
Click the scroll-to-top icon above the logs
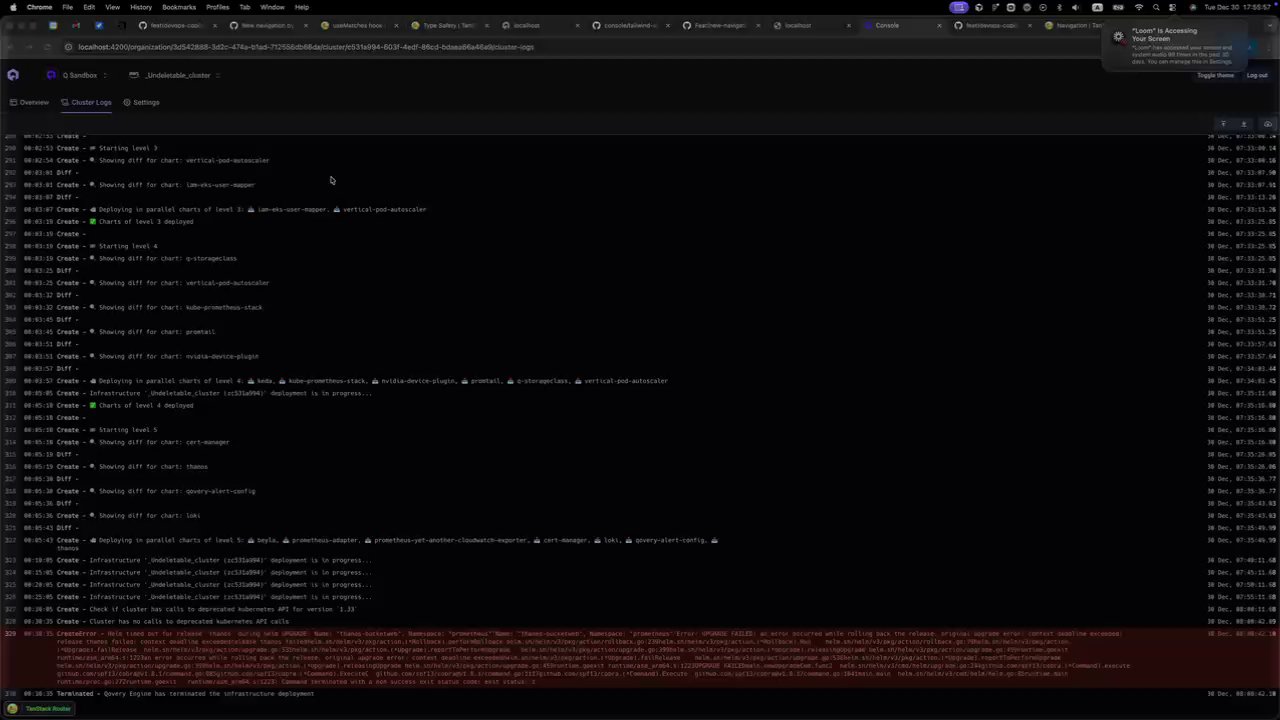[1223, 124]
